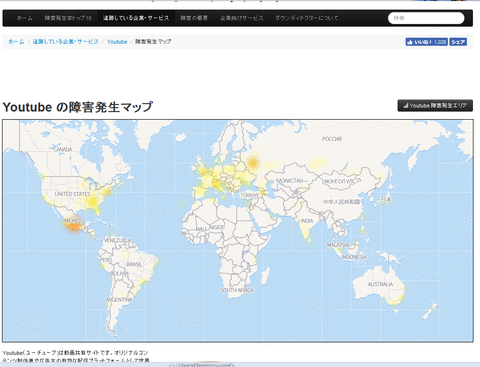Follow the Youtube breadcrumb link

coord(117,42)
